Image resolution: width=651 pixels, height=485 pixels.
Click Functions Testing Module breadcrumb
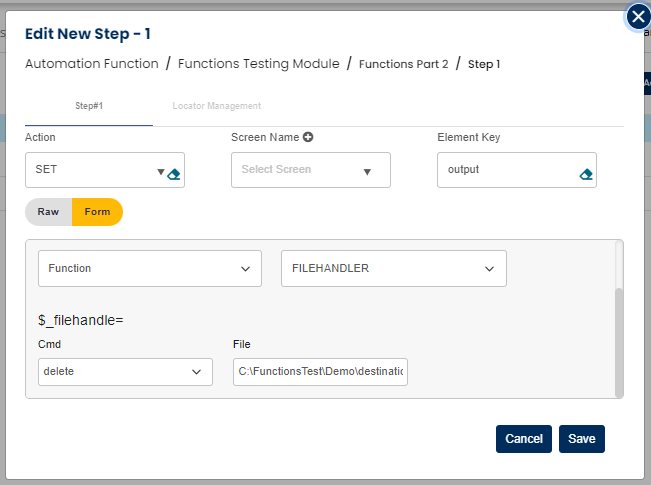click(258, 64)
